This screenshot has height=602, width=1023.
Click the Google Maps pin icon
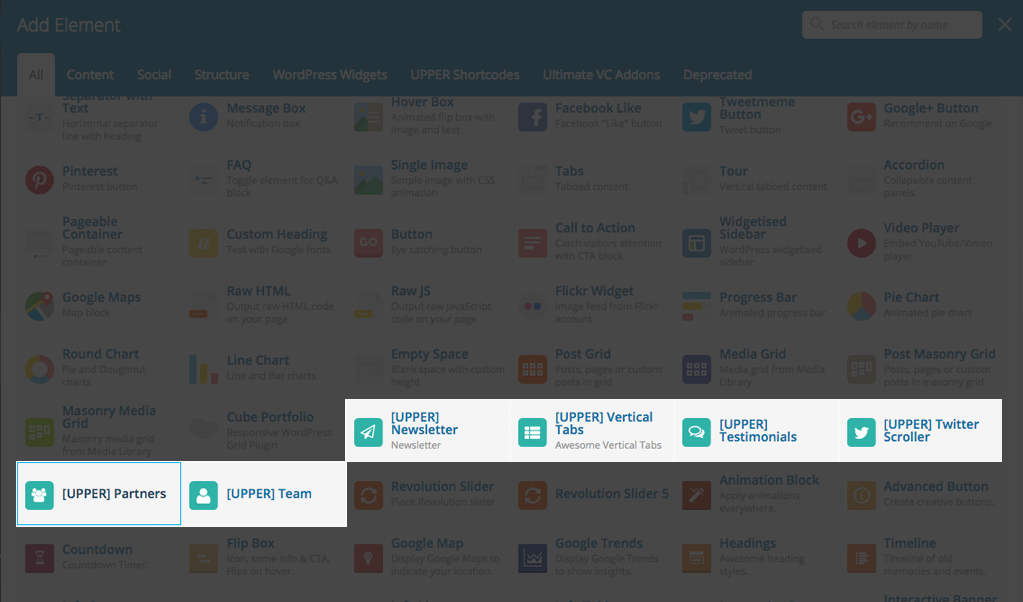pos(39,306)
